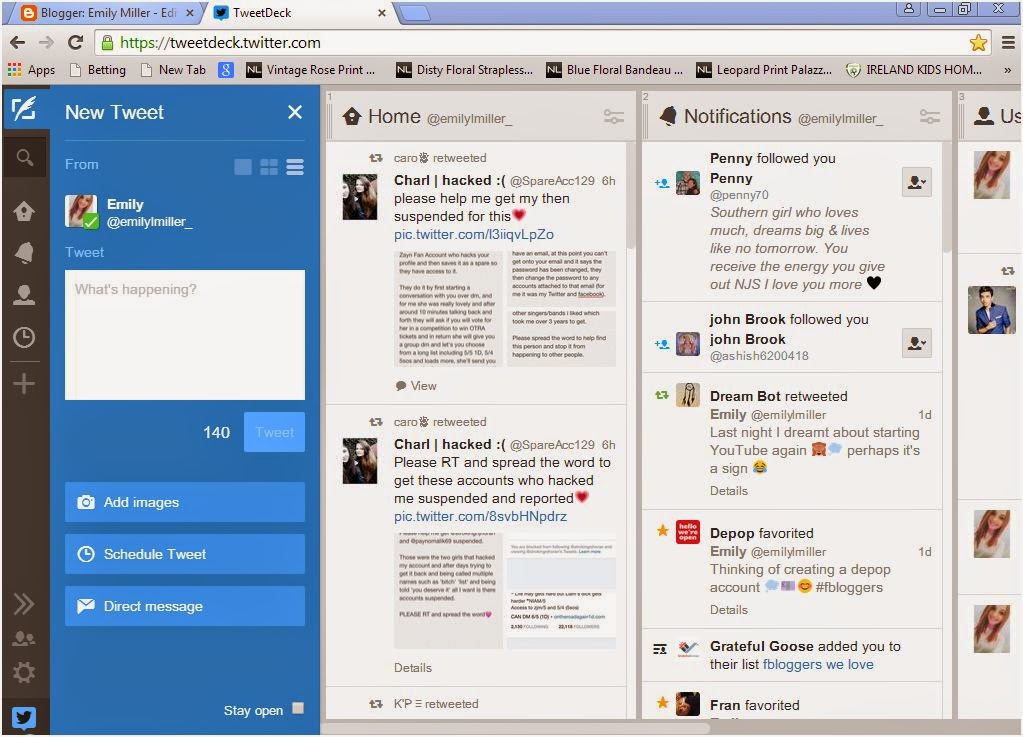
Task: Open a new browser tab
Action: click(415, 12)
